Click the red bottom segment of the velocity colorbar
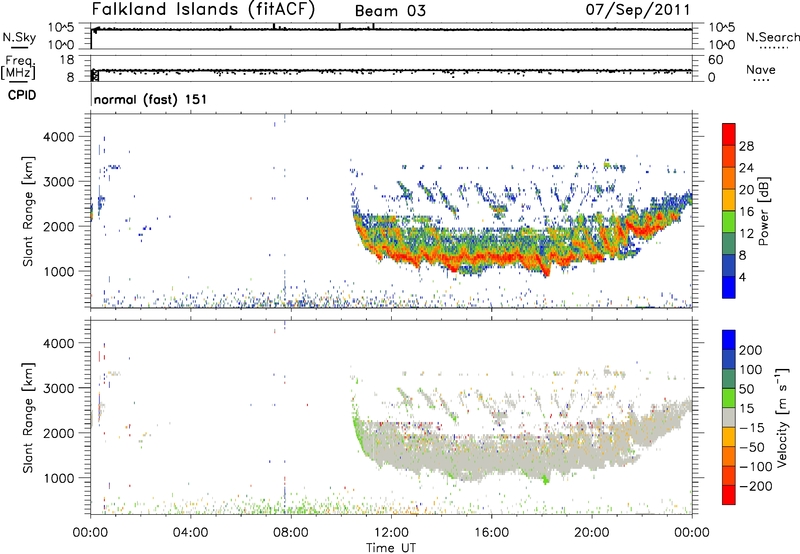Image resolution: width=800 pixels, height=554 pixels. click(x=729, y=495)
